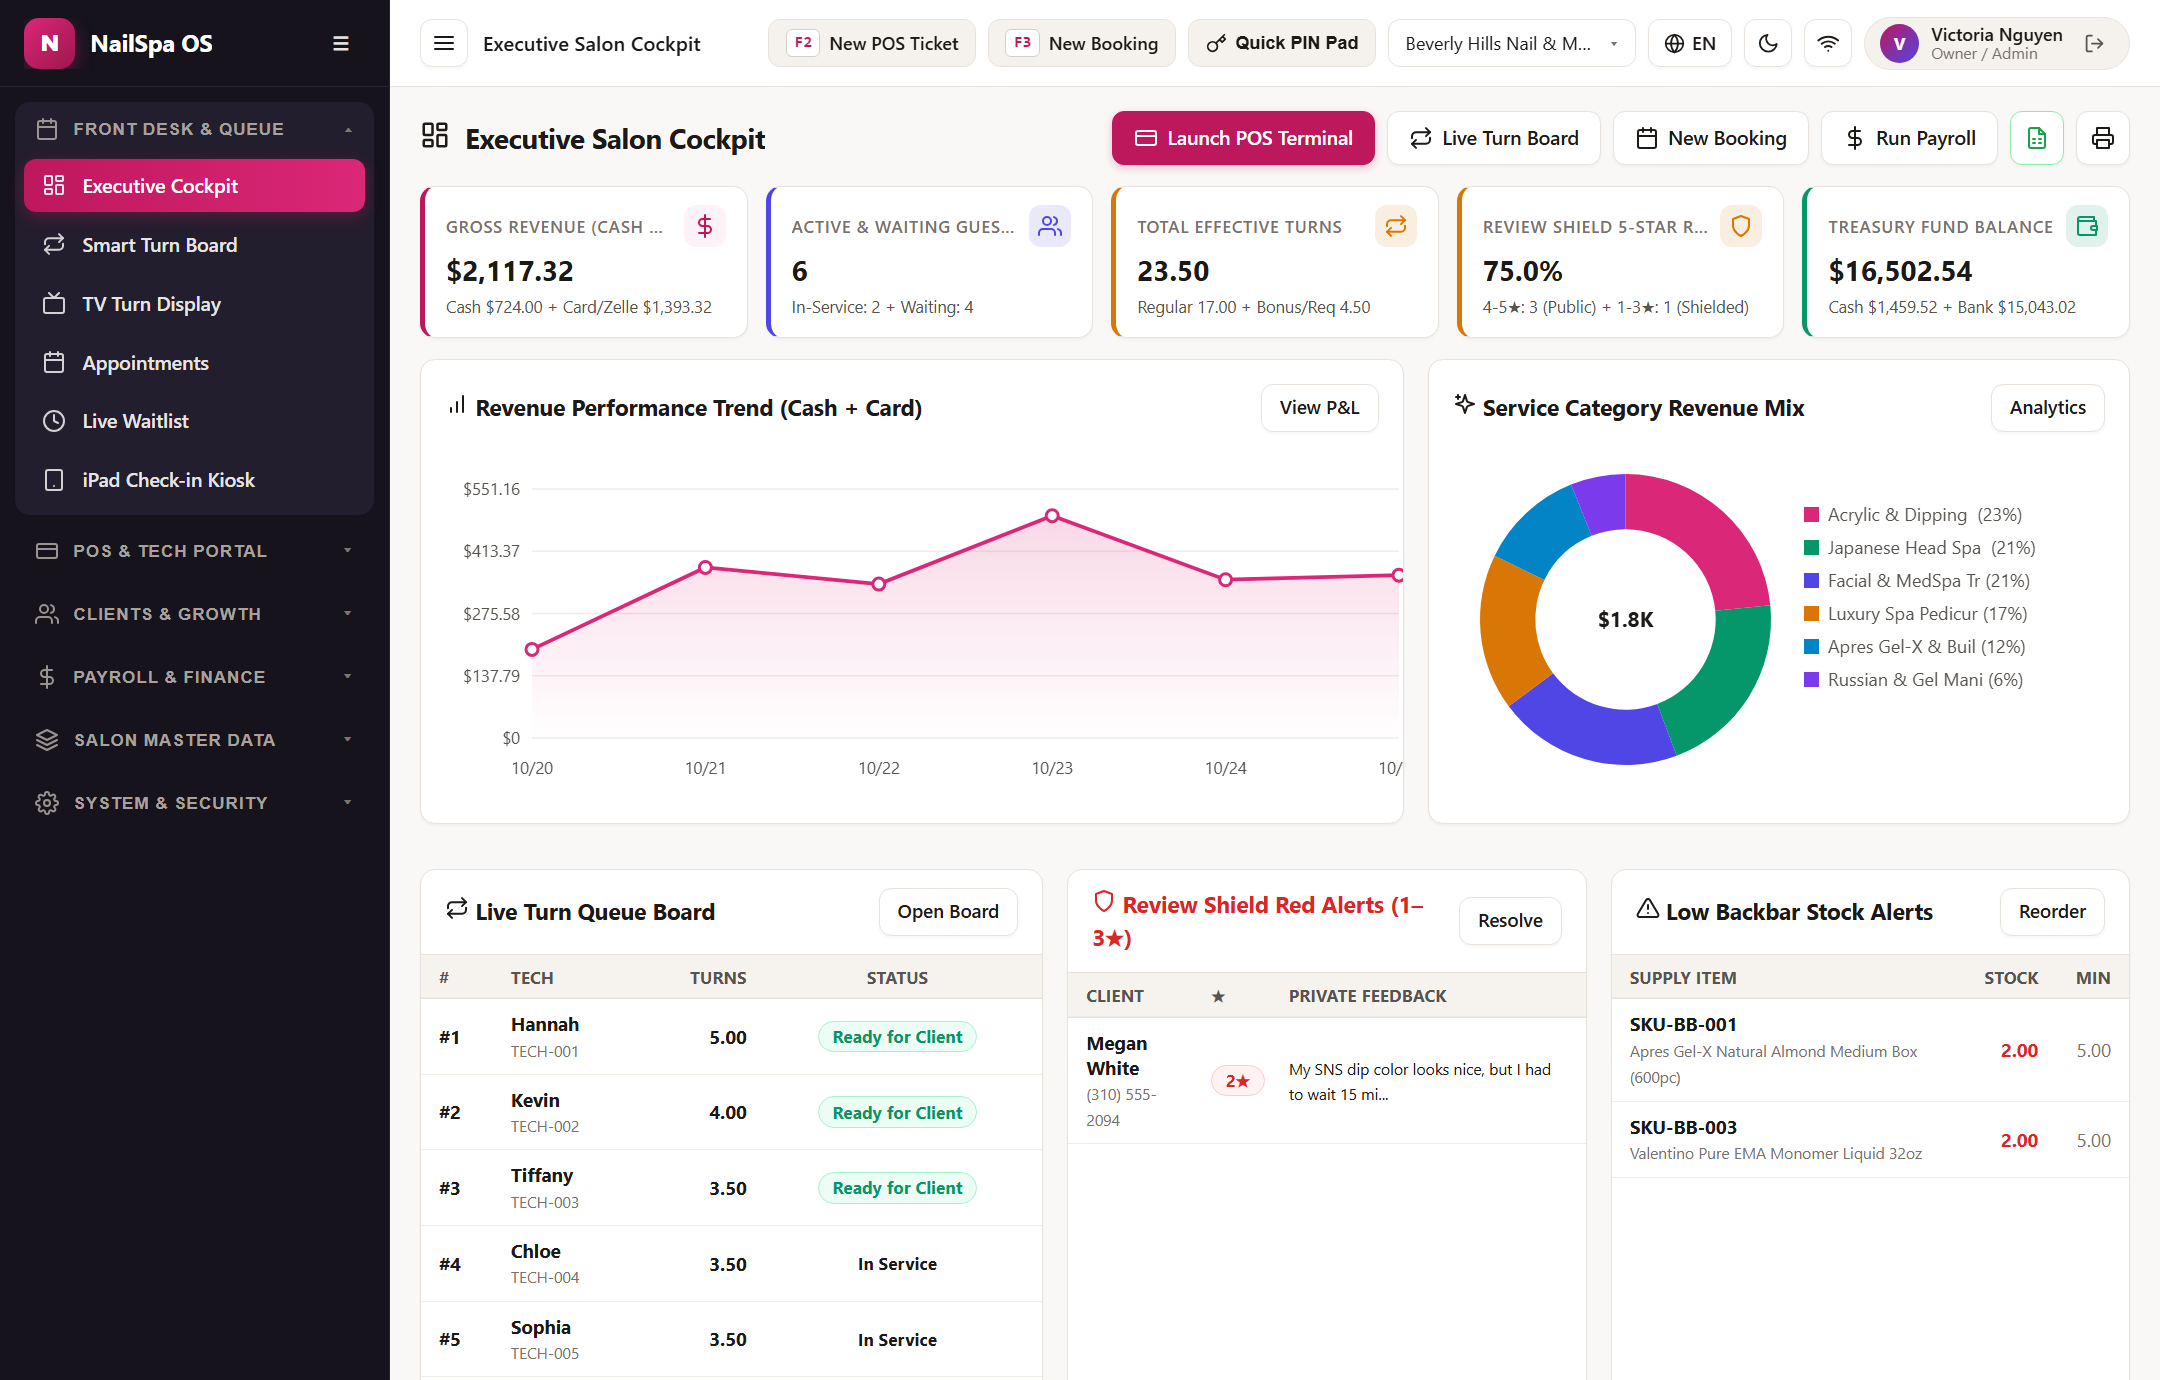Click the guests icon on Active & Waiting card
Screen dimensions: 2160x1380
(1050, 226)
